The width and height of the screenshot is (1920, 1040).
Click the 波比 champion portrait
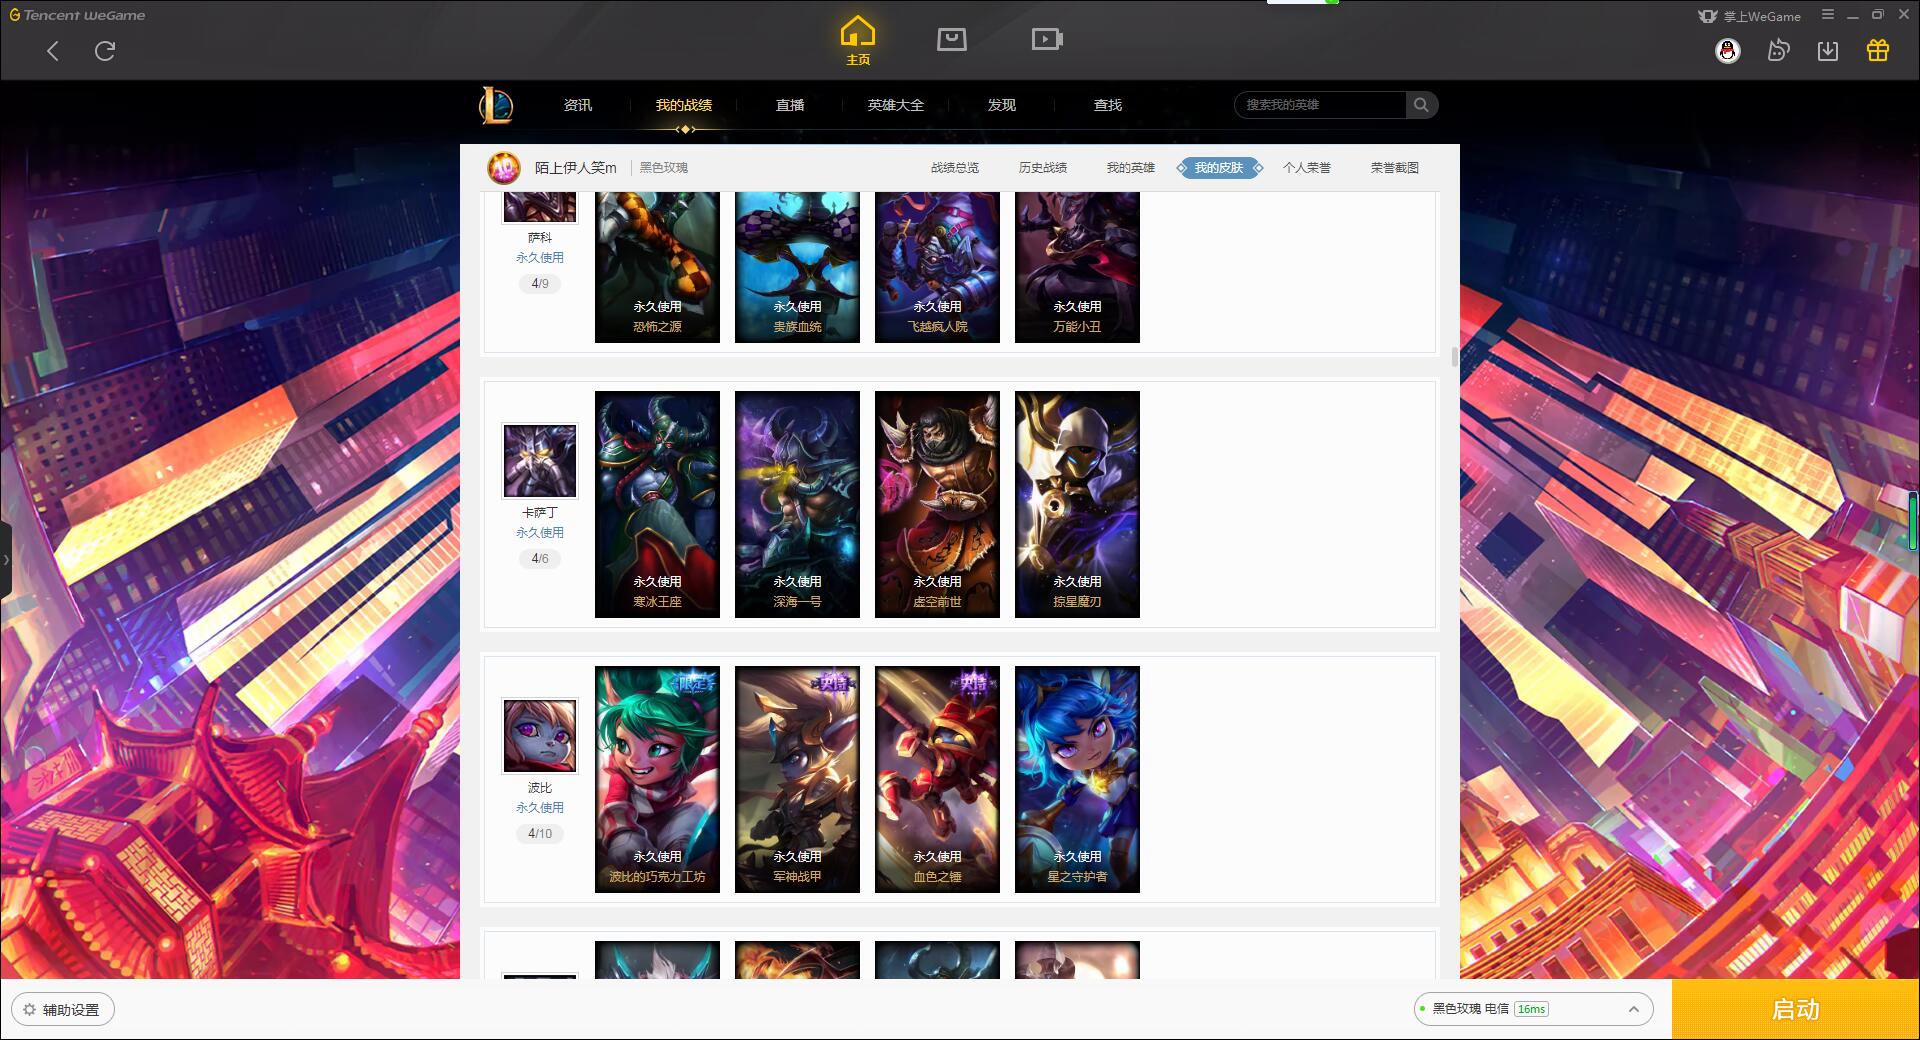540,736
